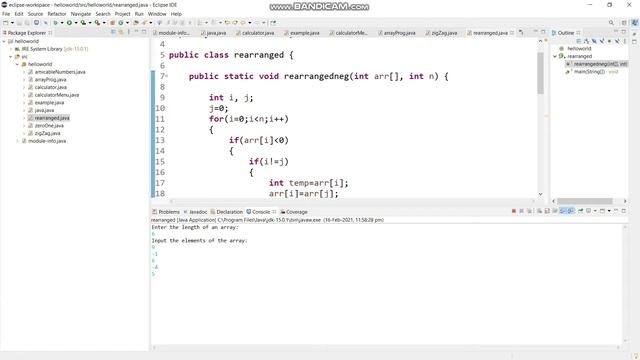The width and height of the screenshot is (640, 360).
Task: Toggle Hide Non-Public Members in Outline
Action: 609,41
